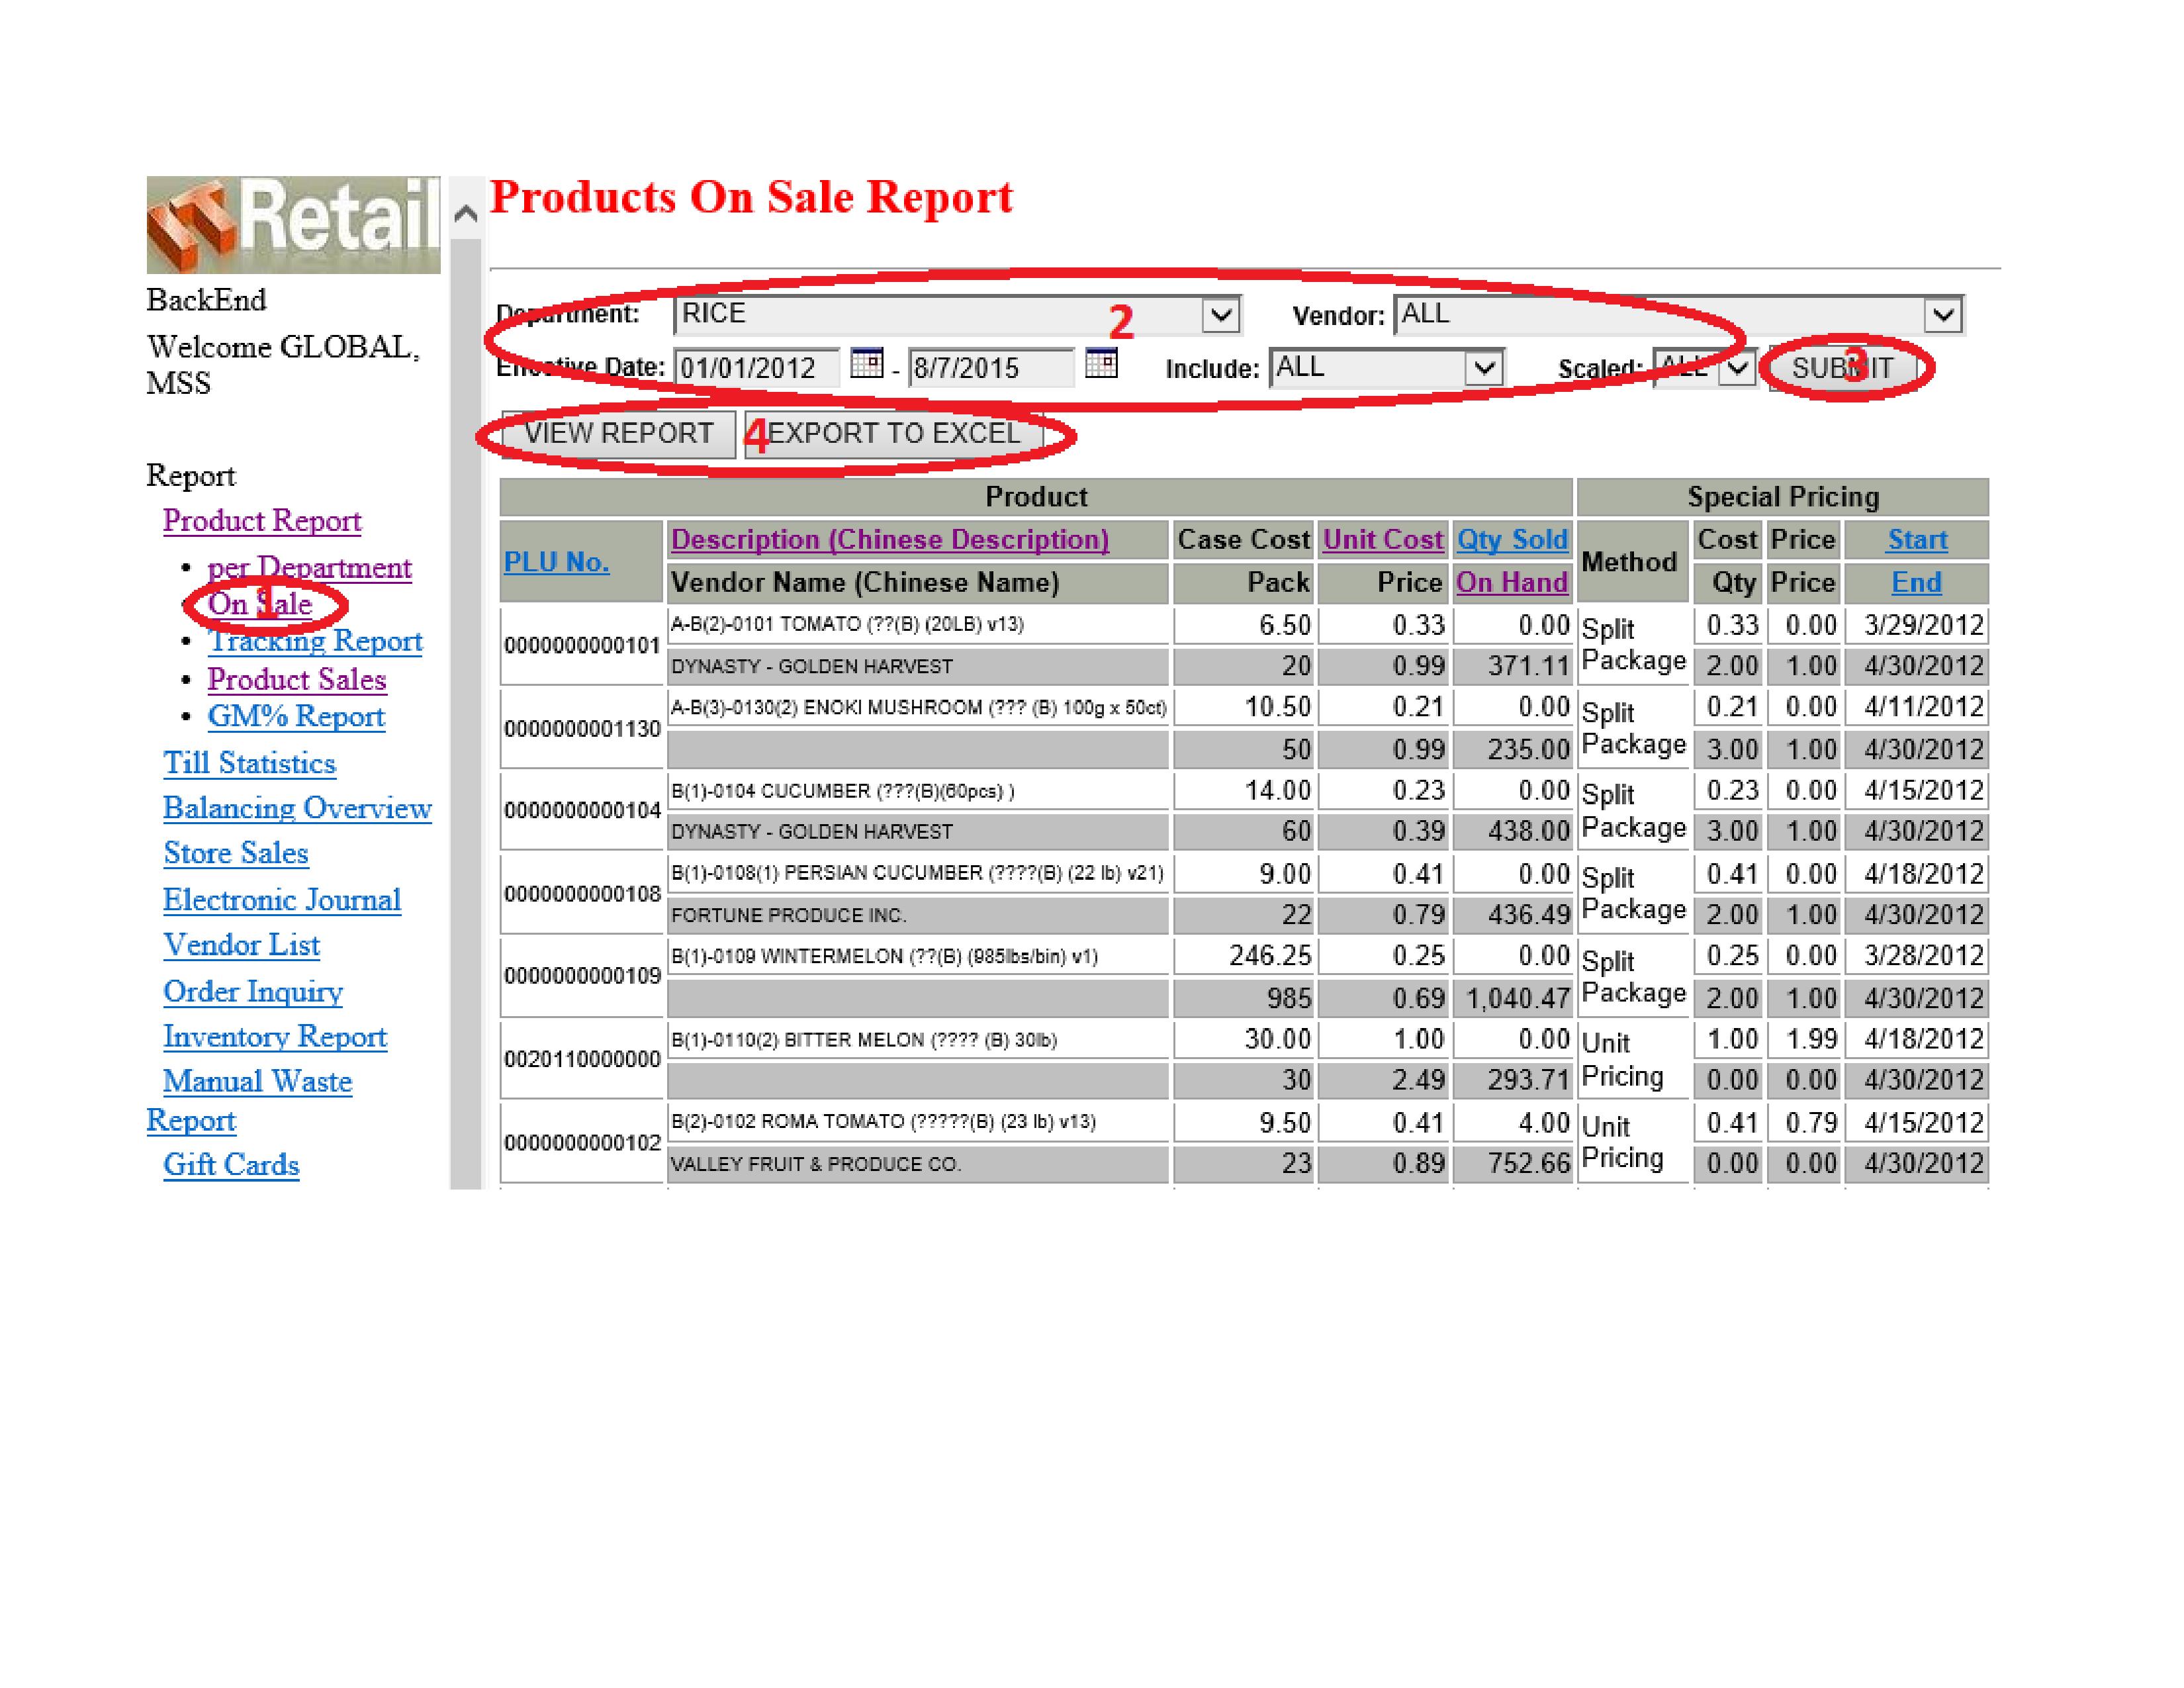Go to Till Statistics in sidebar
Screen dimensions: 2184x1688
point(249,763)
